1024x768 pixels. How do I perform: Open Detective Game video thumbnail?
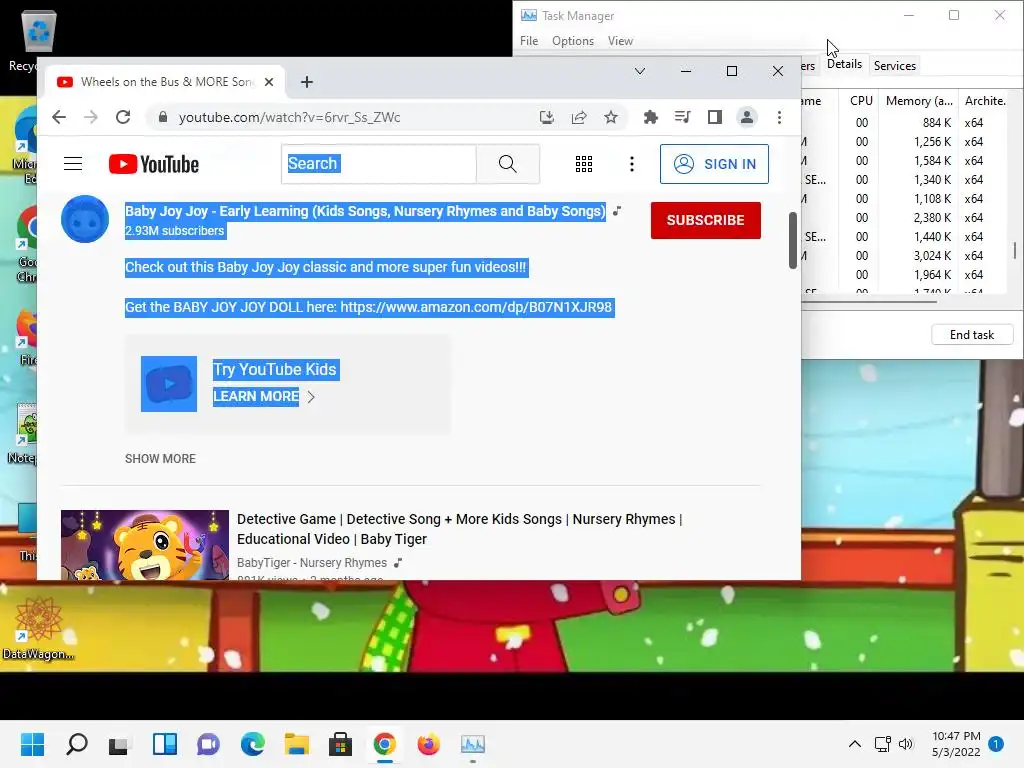tap(145, 545)
